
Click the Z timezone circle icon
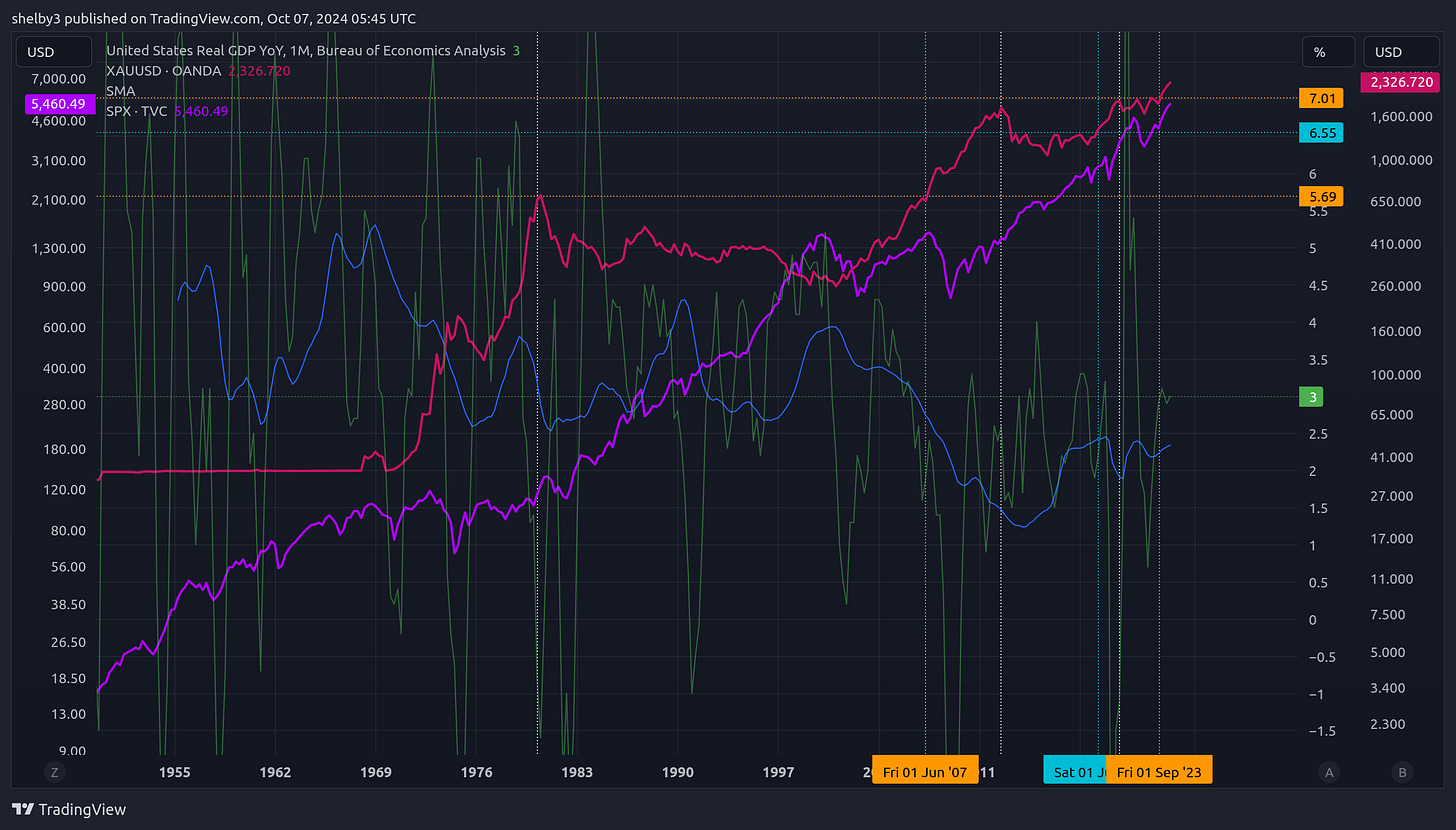[x=54, y=772]
